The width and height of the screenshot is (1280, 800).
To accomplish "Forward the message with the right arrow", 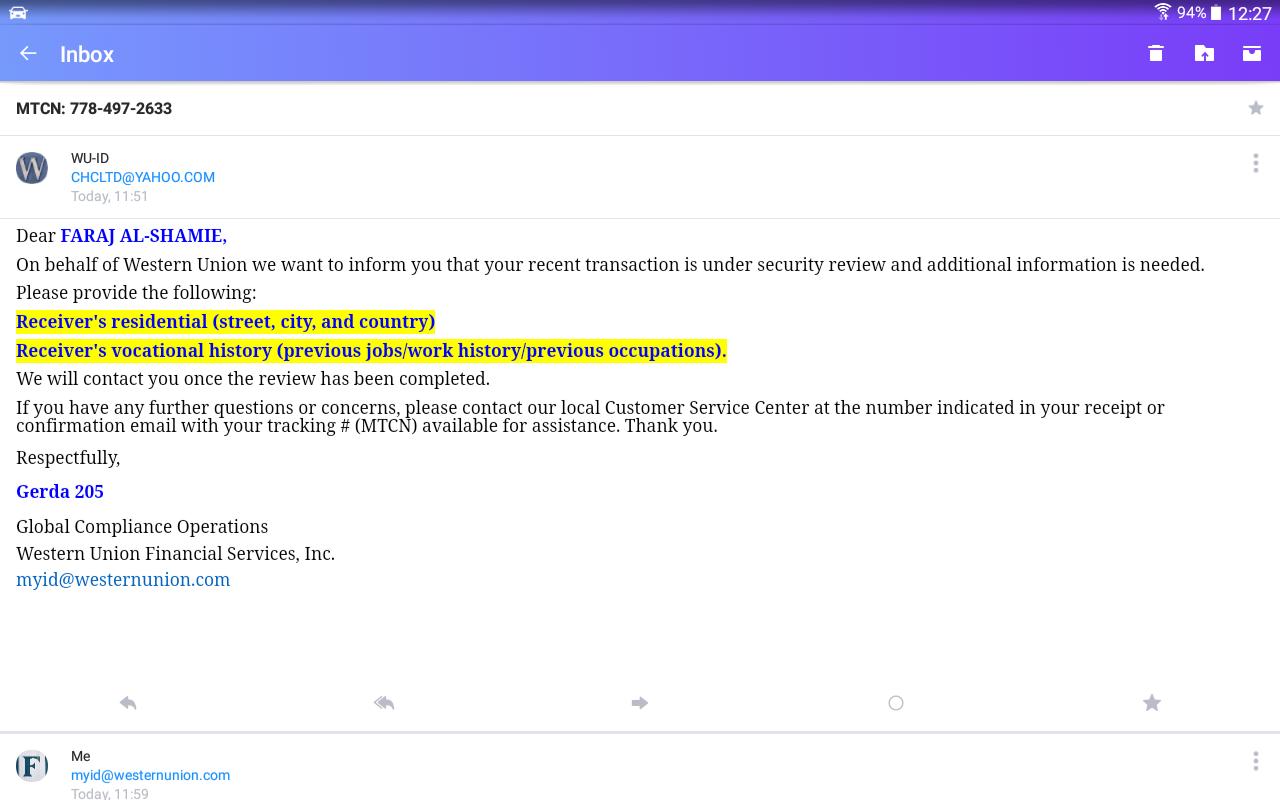I will click(640, 703).
